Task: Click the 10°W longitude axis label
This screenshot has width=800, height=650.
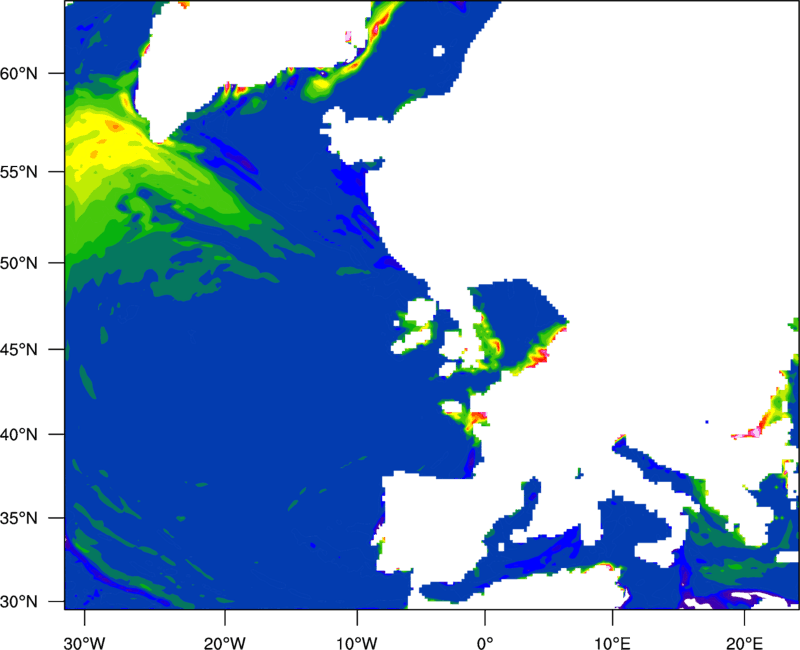Action: [357, 642]
